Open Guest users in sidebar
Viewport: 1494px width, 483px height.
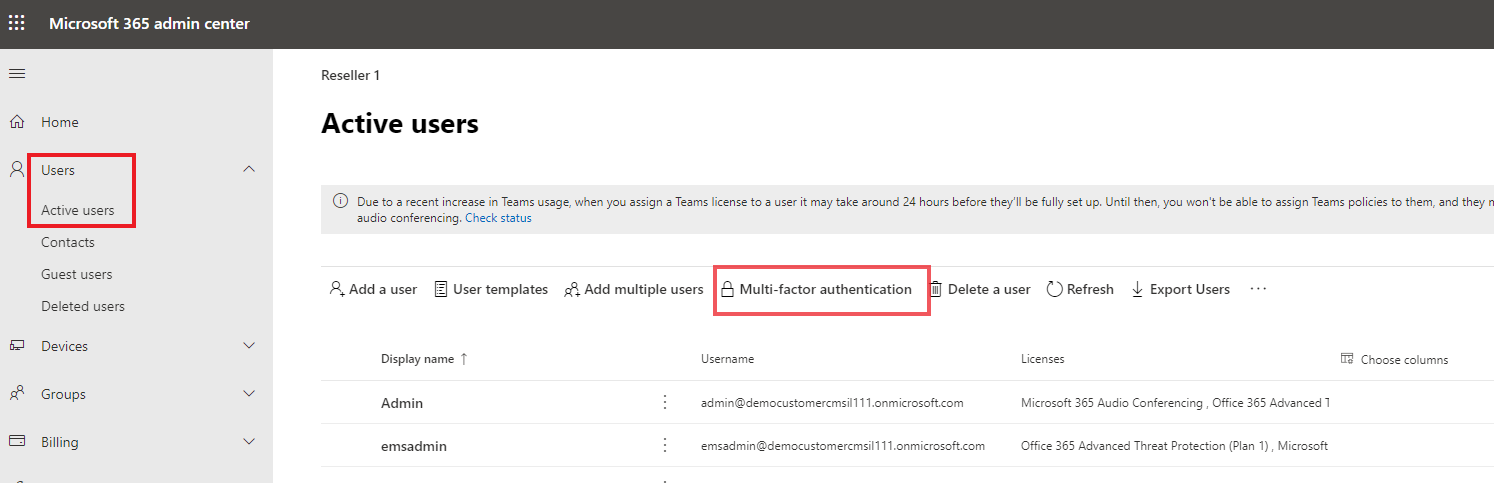pos(77,274)
